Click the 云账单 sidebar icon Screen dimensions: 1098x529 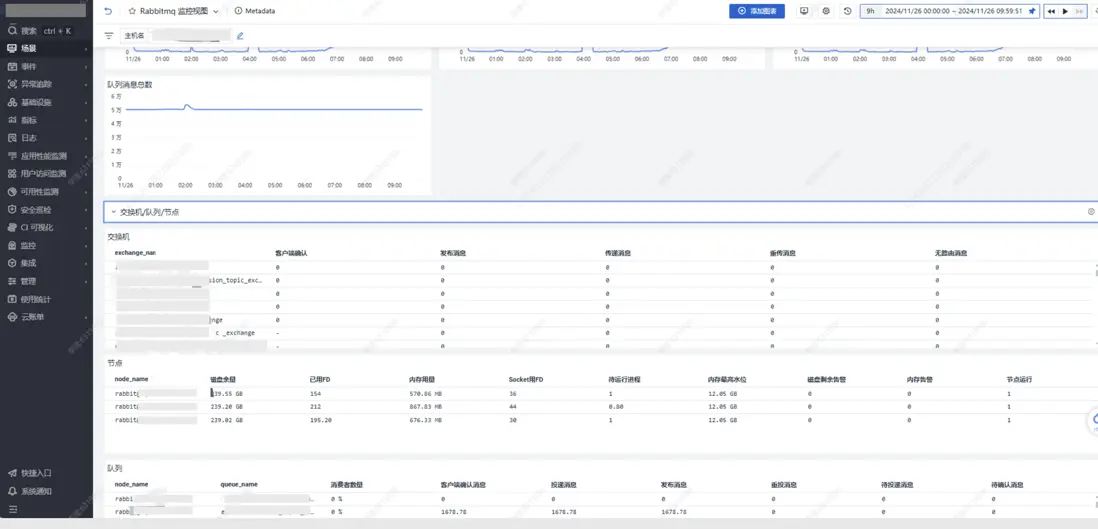pyautogui.click(x=12, y=317)
